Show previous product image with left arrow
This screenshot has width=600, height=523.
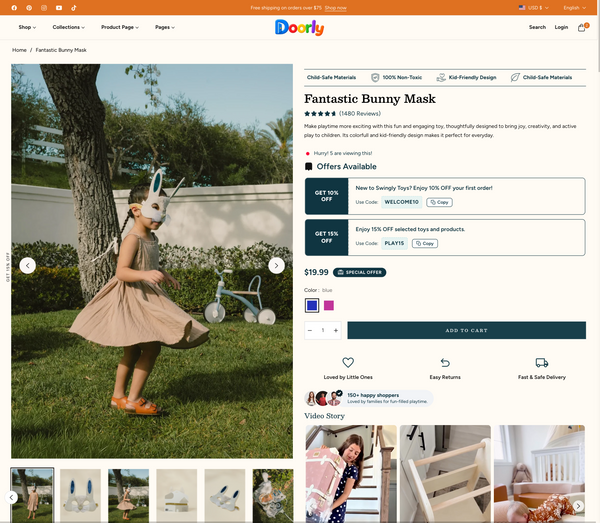click(28, 266)
